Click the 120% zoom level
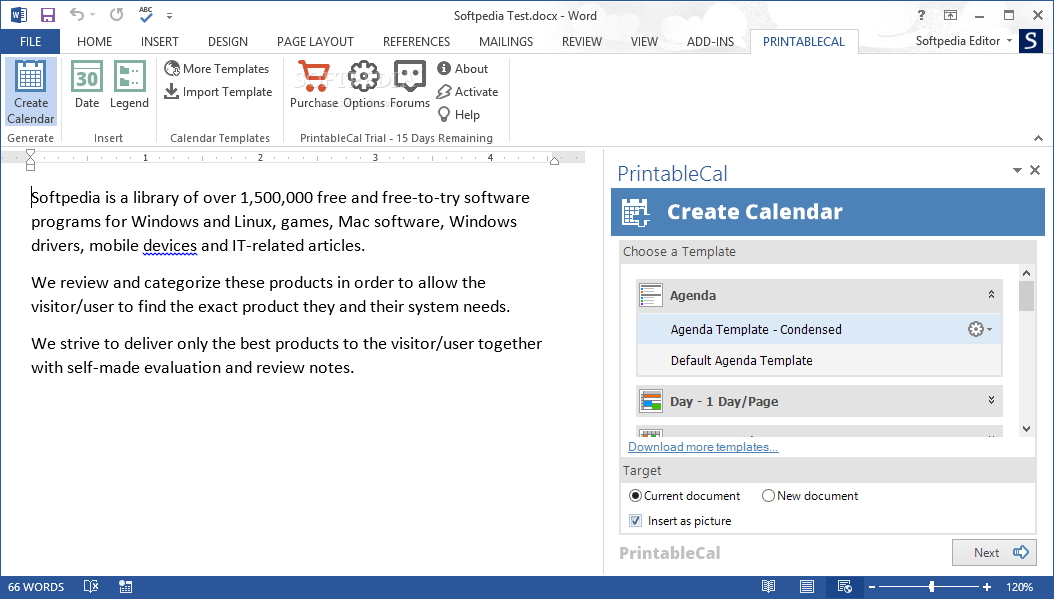This screenshot has width=1054, height=599. click(x=1019, y=587)
